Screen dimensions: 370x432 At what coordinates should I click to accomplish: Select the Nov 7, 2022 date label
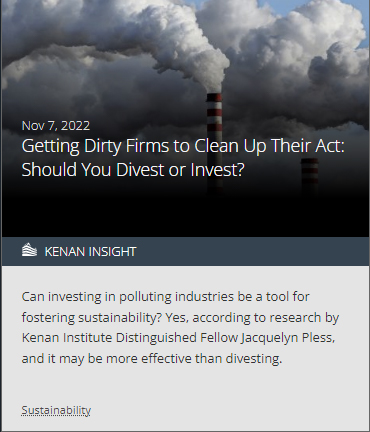pyautogui.click(x=56, y=126)
